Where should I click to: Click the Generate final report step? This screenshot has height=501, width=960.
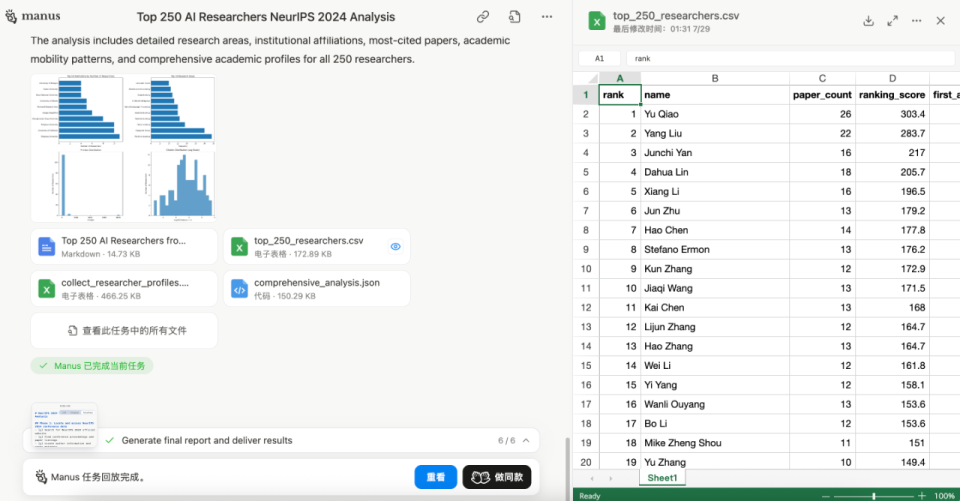tap(207, 440)
